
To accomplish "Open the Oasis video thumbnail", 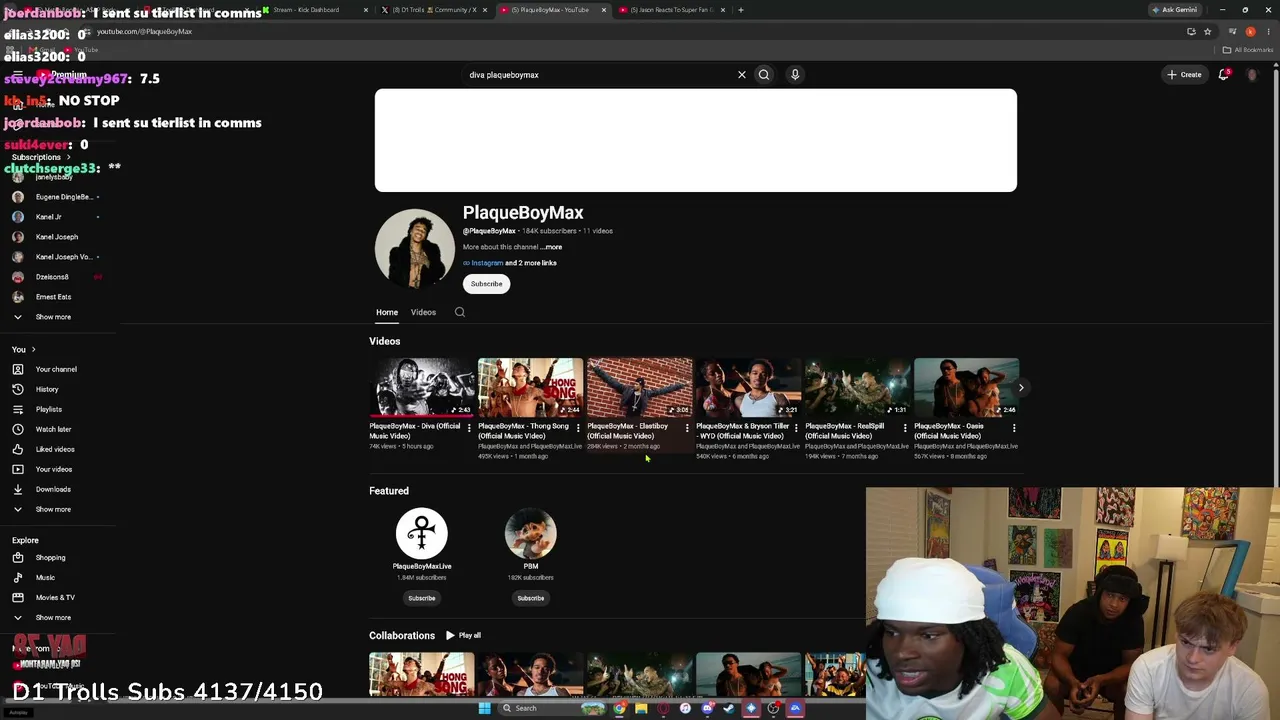I will point(967,387).
